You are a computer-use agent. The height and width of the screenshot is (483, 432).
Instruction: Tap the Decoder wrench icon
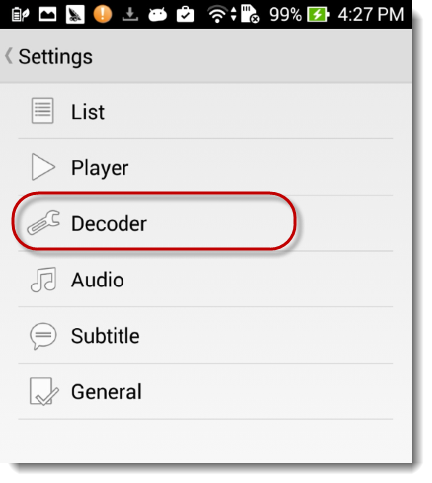[x=44, y=222]
